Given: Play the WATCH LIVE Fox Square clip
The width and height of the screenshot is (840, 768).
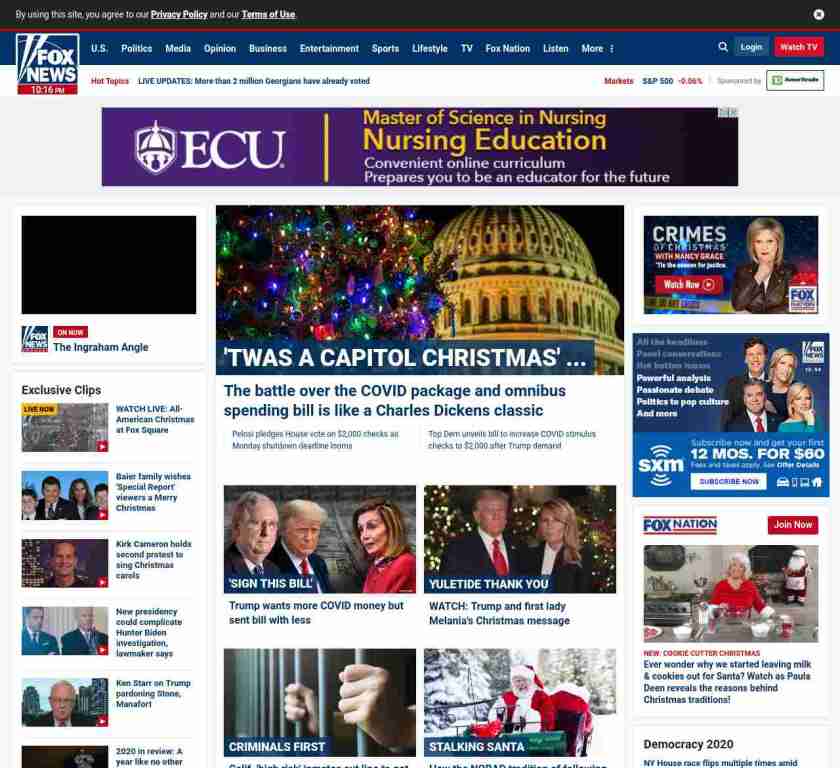Looking at the screenshot, I should (x=65, y=427).
